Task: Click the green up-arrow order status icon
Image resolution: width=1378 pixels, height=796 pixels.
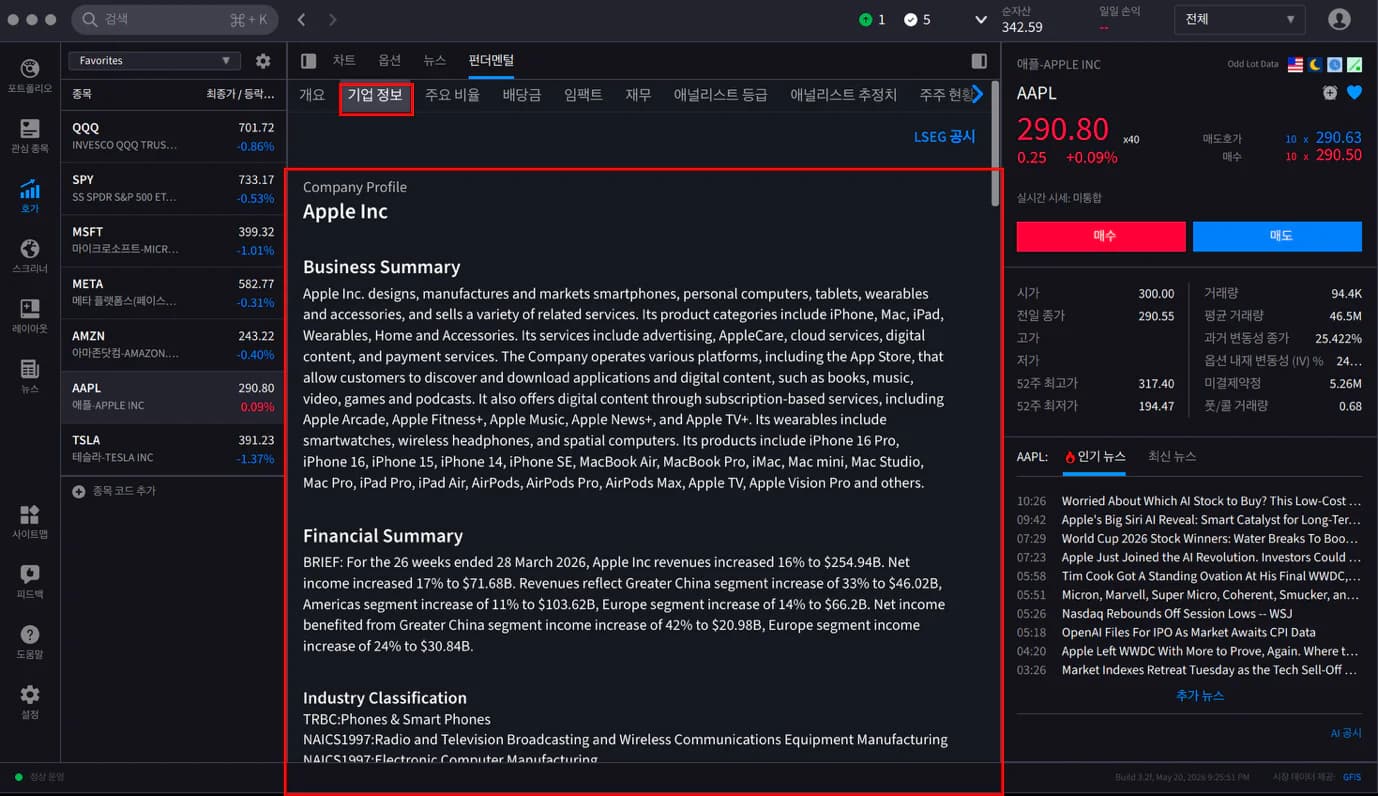Action: [x=865, y=20]
